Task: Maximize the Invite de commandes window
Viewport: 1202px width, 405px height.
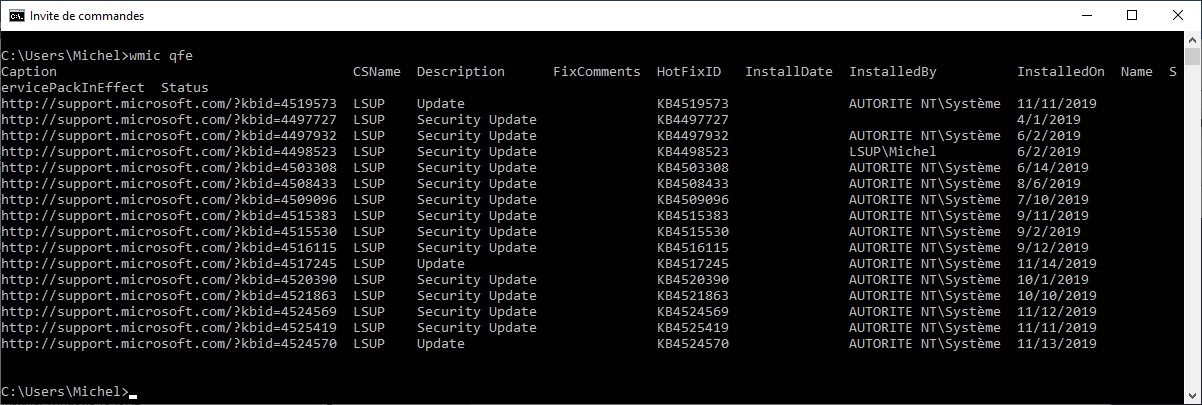Action: click(1132, 16)
